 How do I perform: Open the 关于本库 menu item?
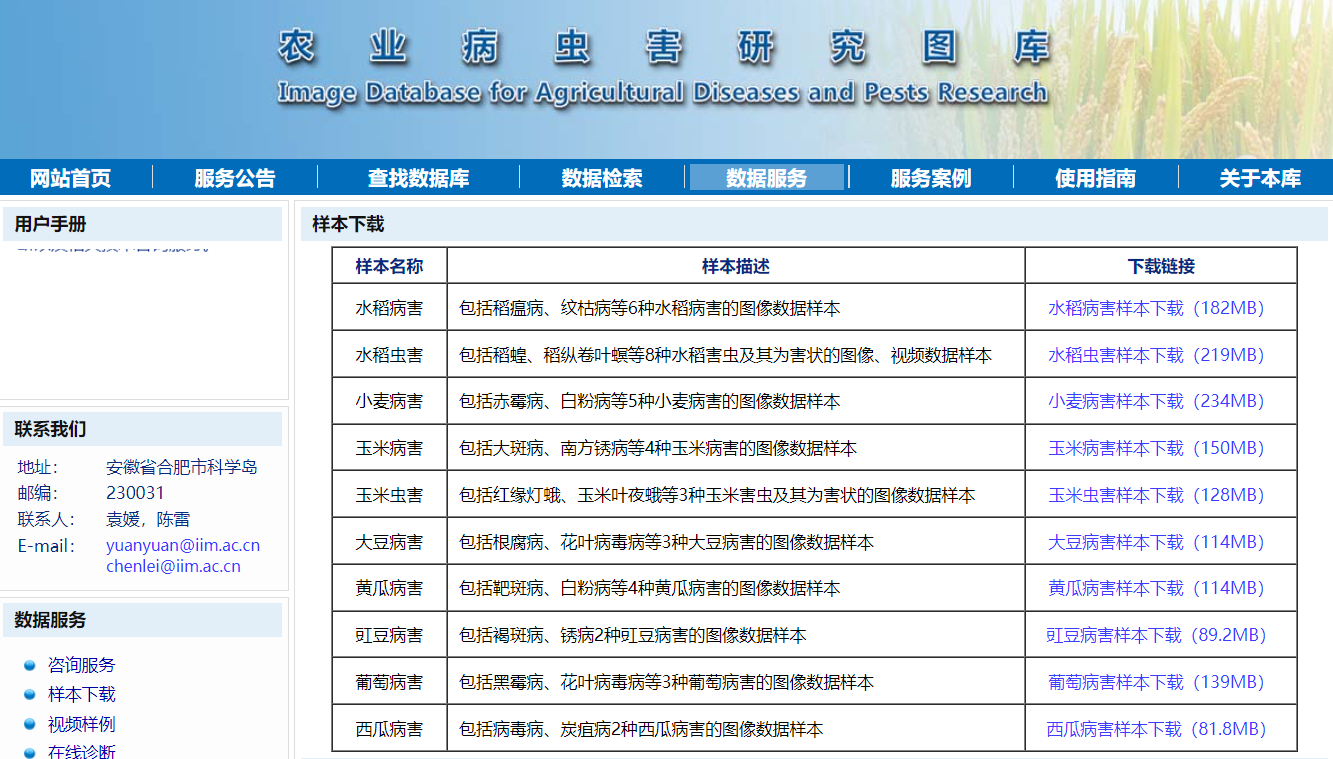1260,179
